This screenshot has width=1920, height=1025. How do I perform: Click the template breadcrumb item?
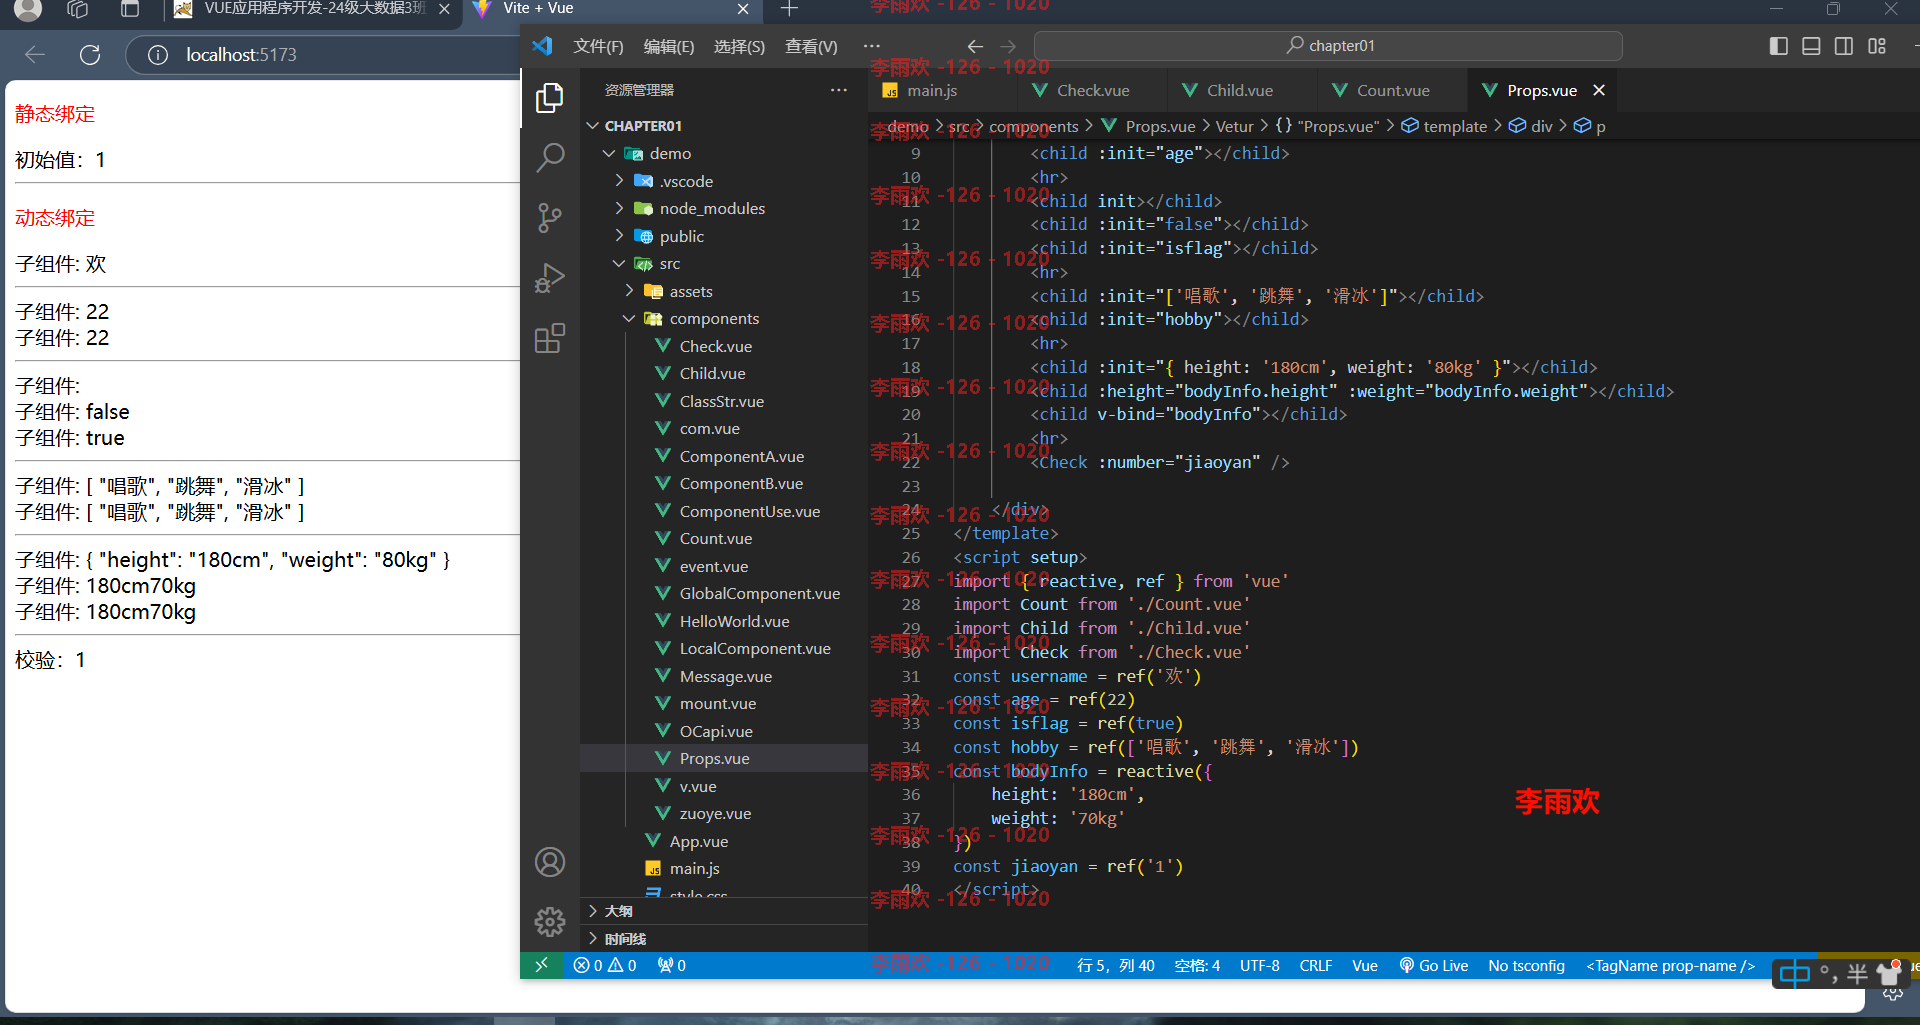pyautogui.click(x=1444, y=126)
